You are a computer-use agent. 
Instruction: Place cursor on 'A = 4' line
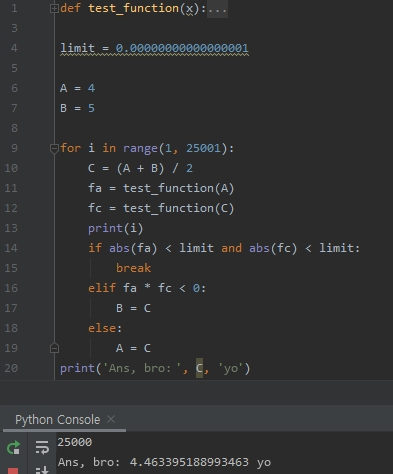77,88
